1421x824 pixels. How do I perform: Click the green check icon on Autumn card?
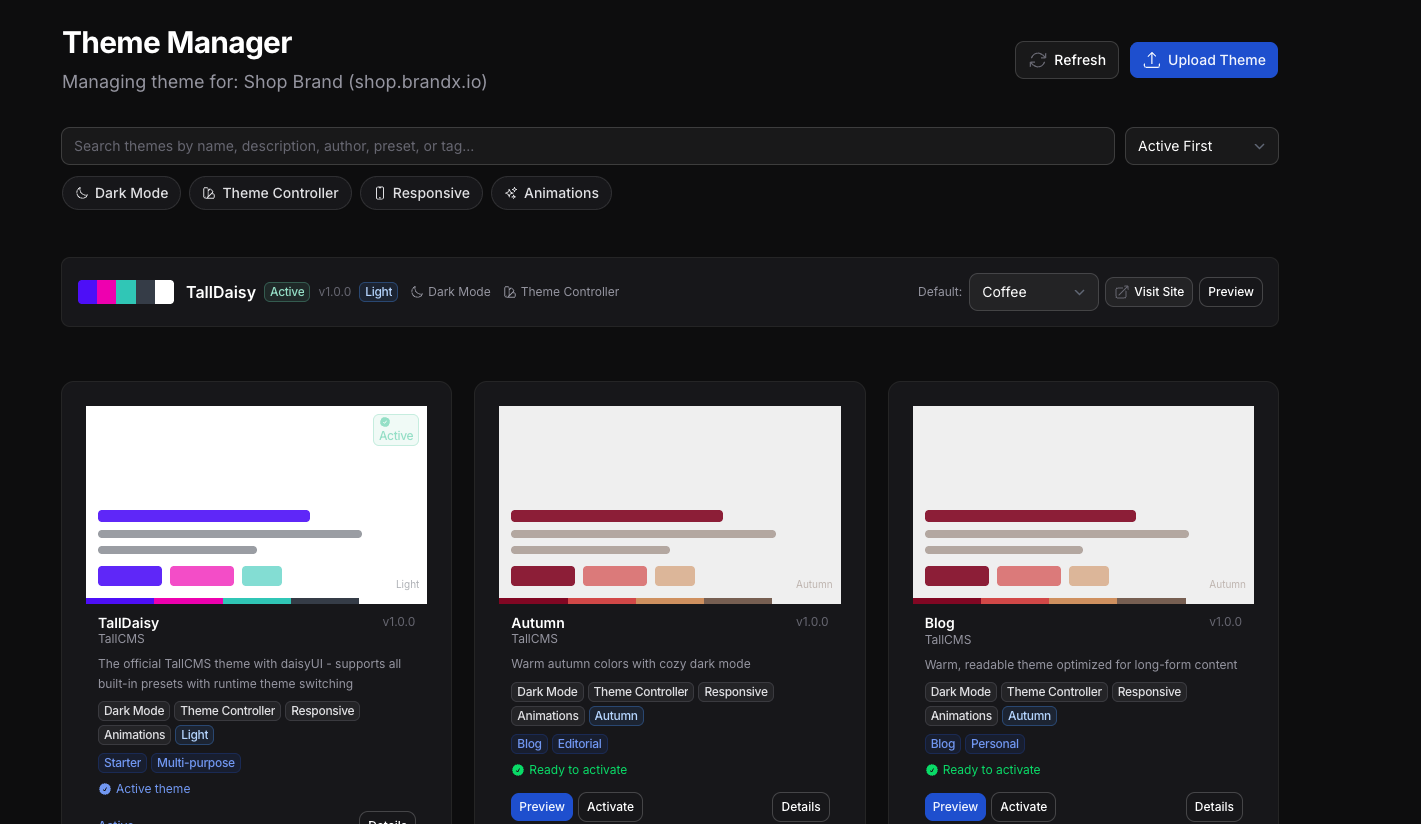(518, 770)
